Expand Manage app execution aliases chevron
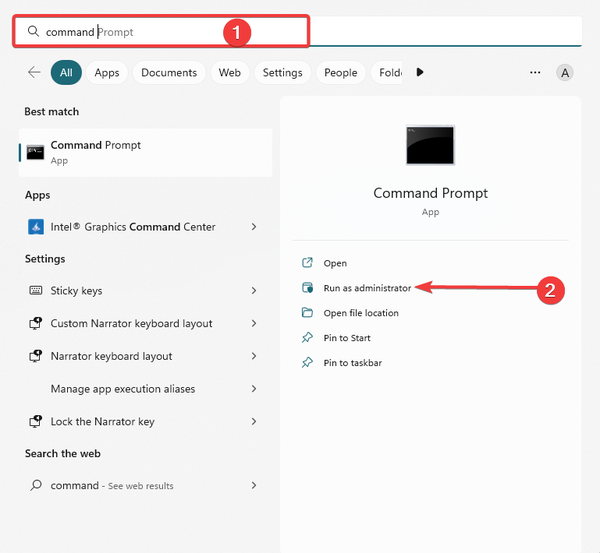600x553 pixels. point(254,389)
